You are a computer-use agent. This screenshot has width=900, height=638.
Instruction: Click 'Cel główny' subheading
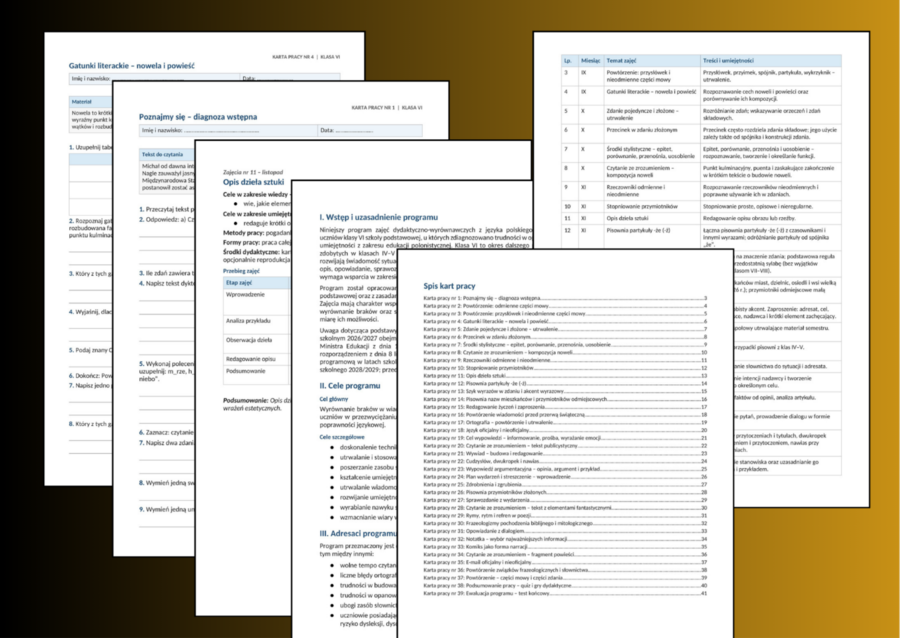[334, 399]
